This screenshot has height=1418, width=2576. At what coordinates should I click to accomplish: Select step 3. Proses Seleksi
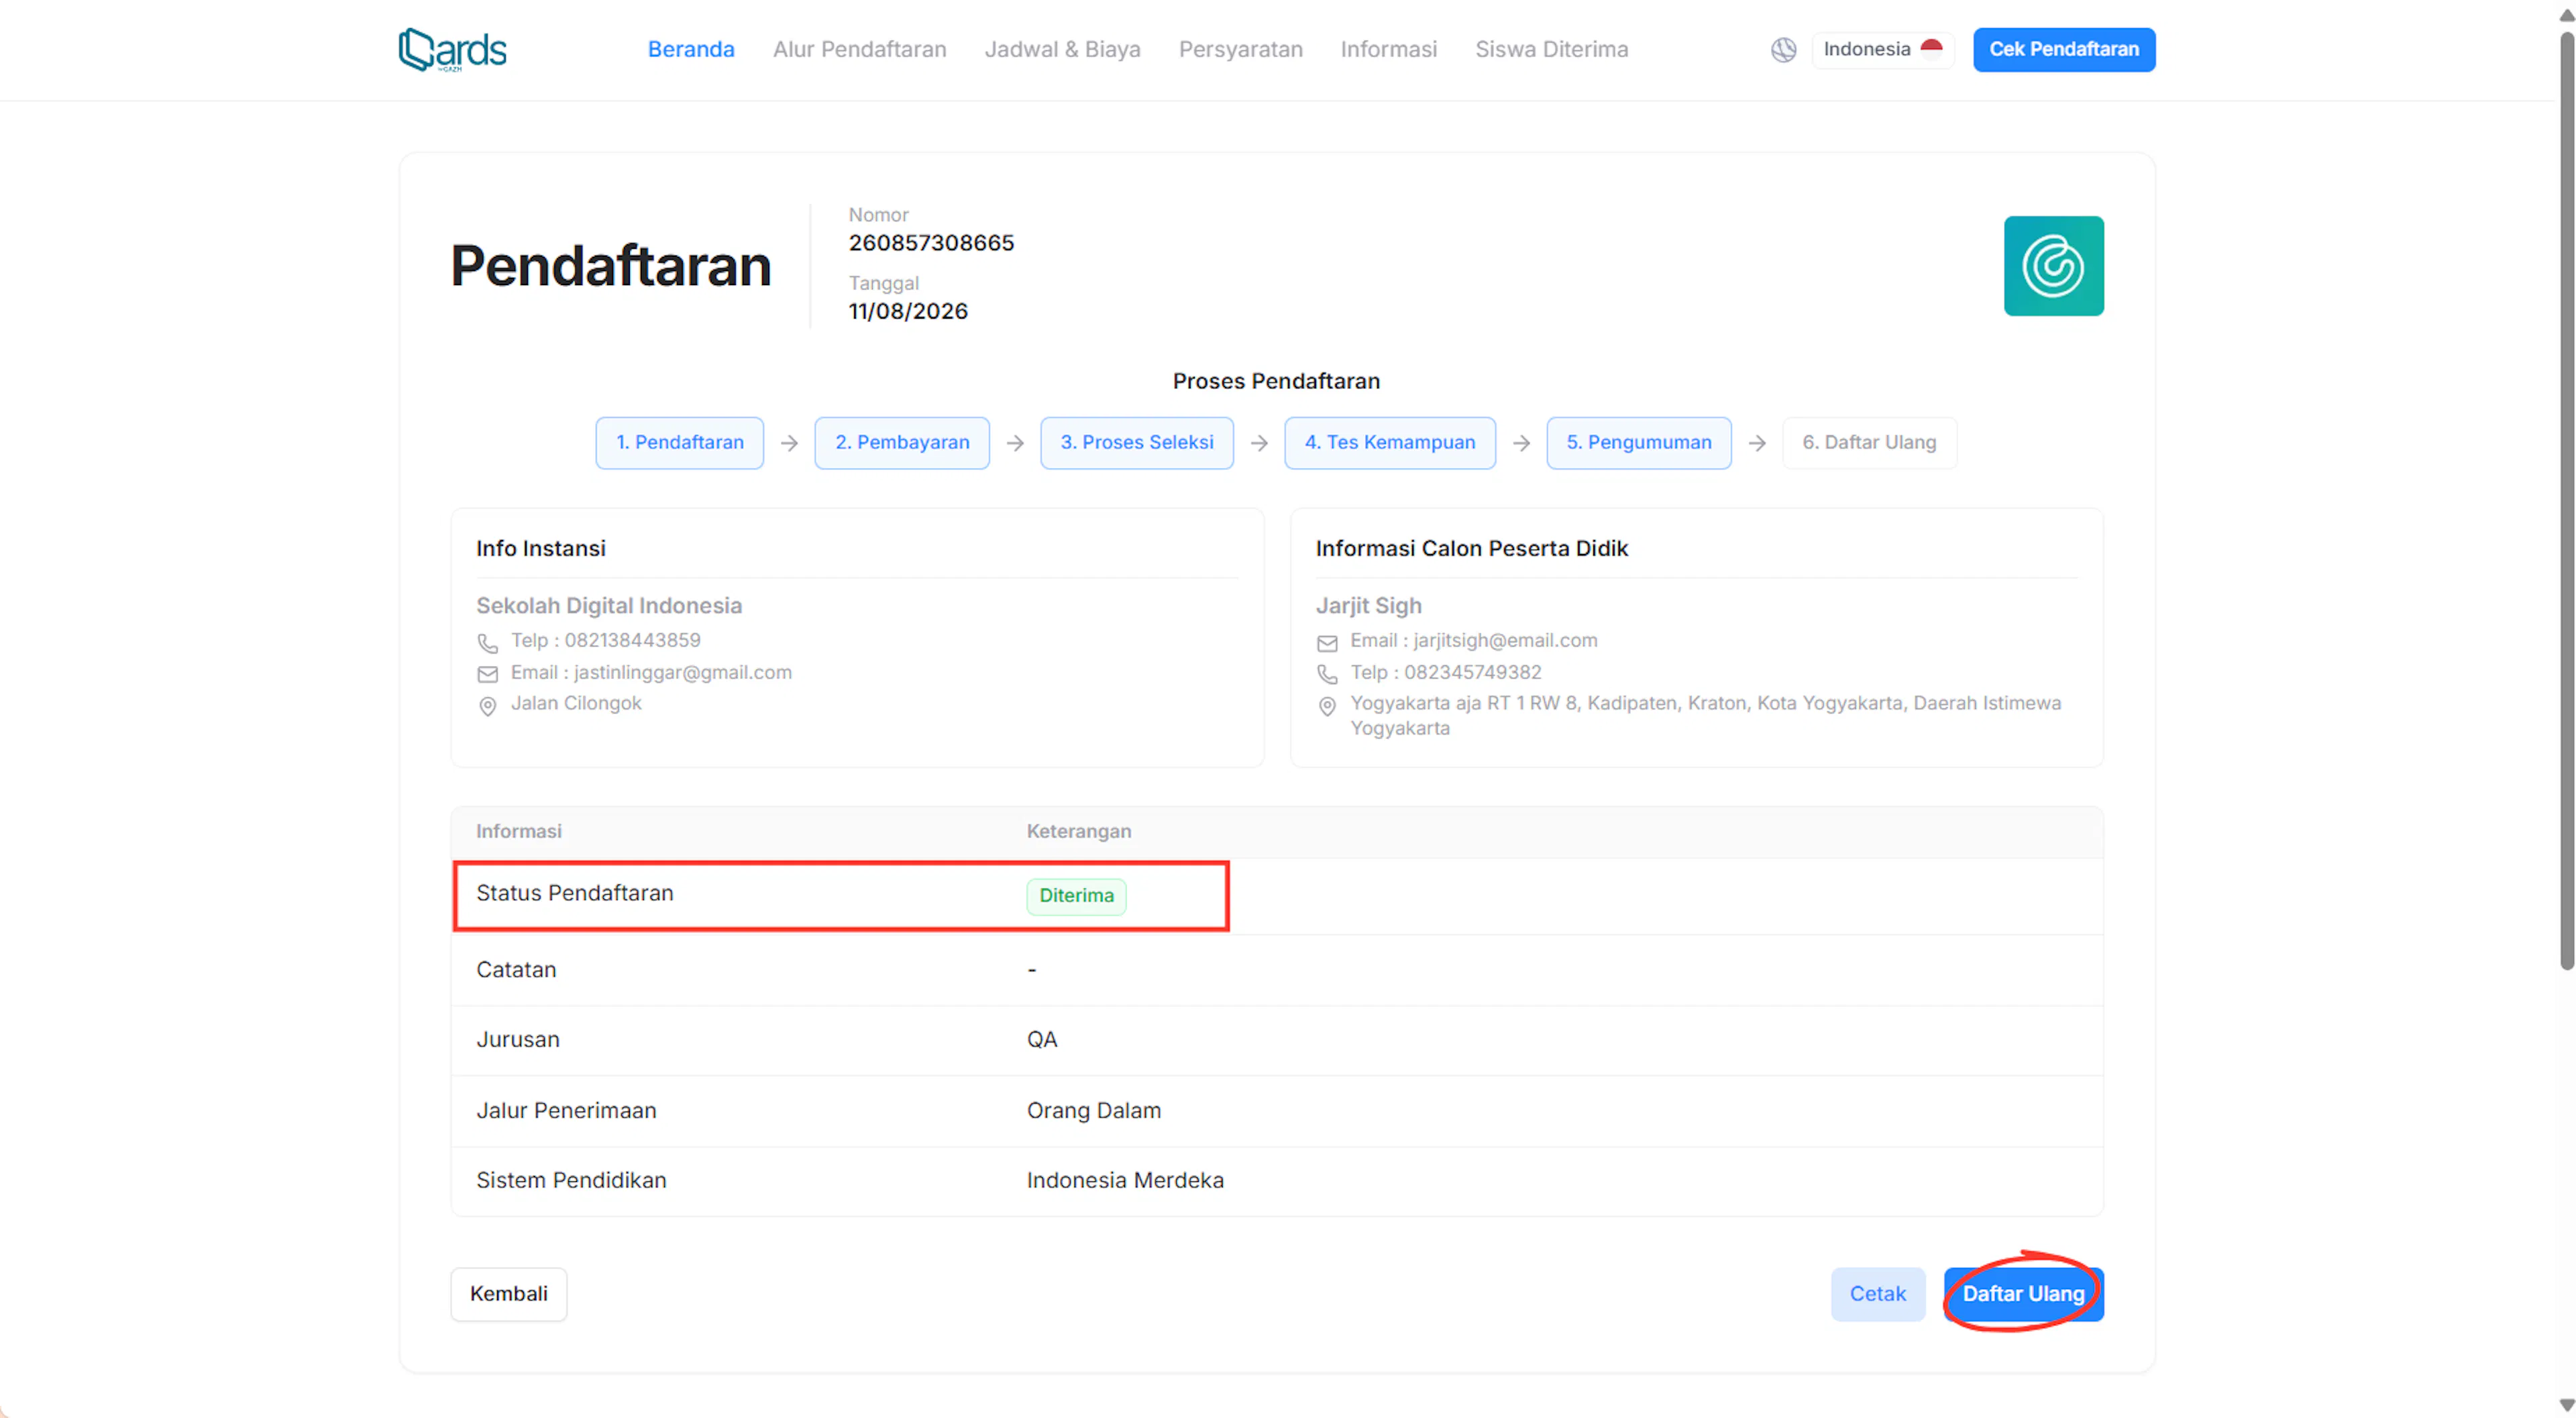[x=1136, y=442]
